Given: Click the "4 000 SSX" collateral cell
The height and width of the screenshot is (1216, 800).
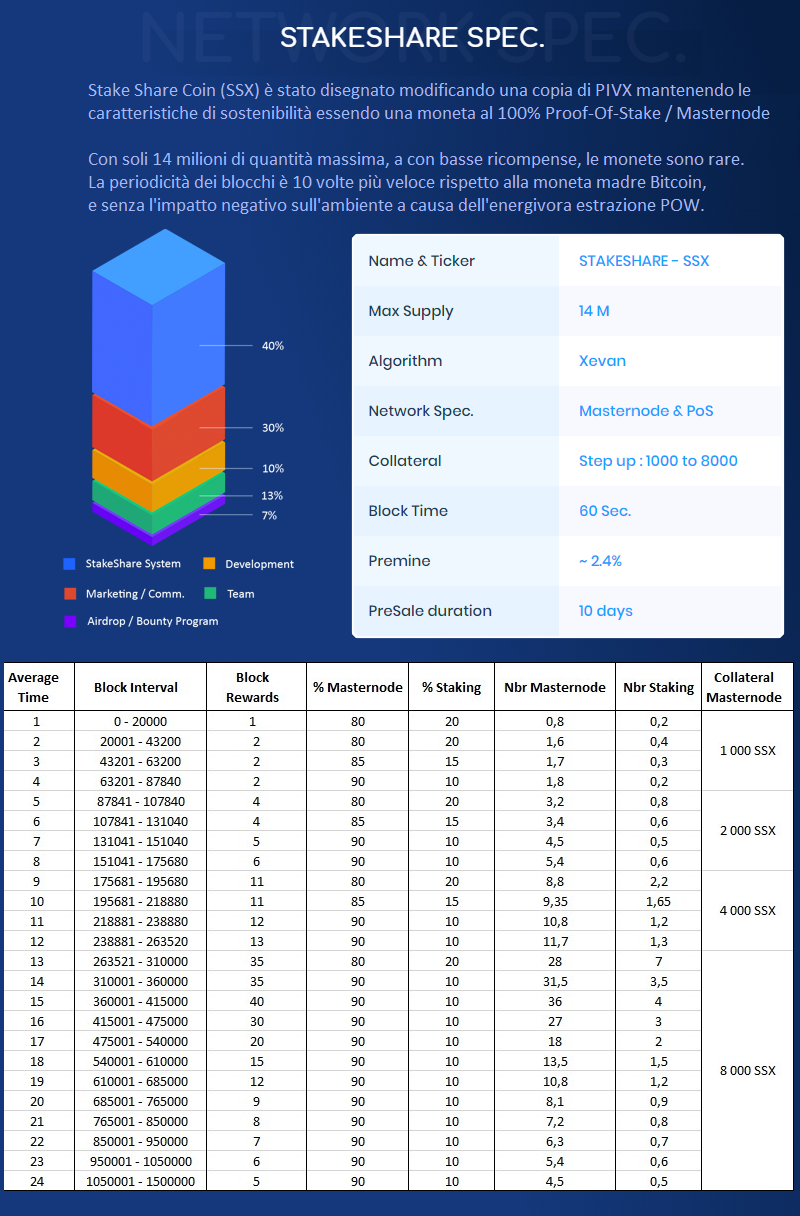Looking at the screenshot, I should tap(748, 911).
